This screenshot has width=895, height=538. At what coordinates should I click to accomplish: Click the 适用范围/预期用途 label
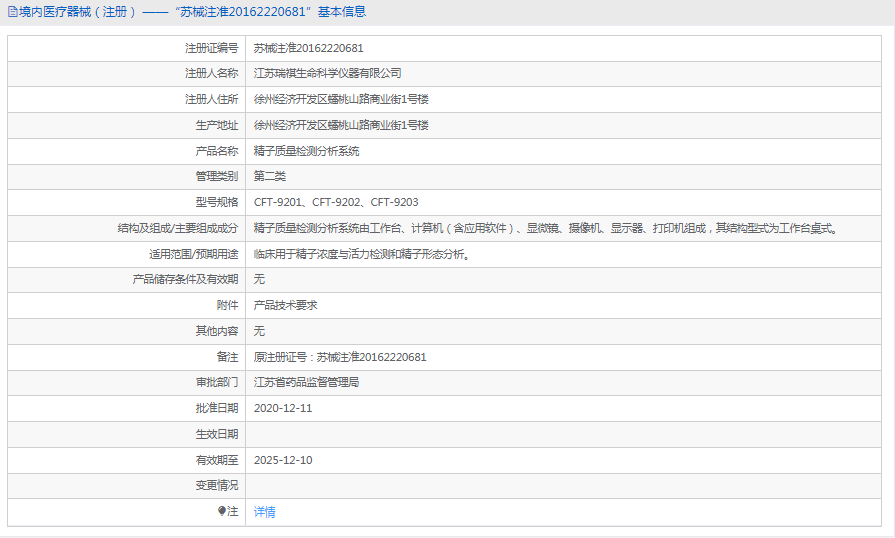[x=193, y=254]
